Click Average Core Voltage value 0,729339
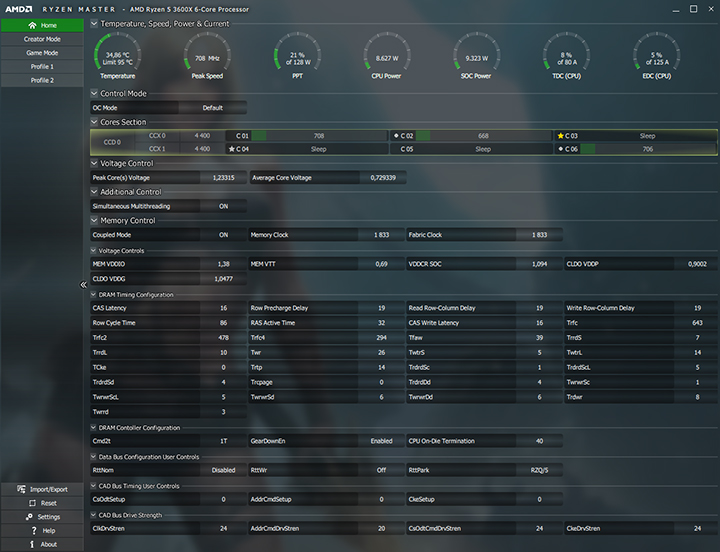Screen dimensions: 720x552 click(383, 178)
